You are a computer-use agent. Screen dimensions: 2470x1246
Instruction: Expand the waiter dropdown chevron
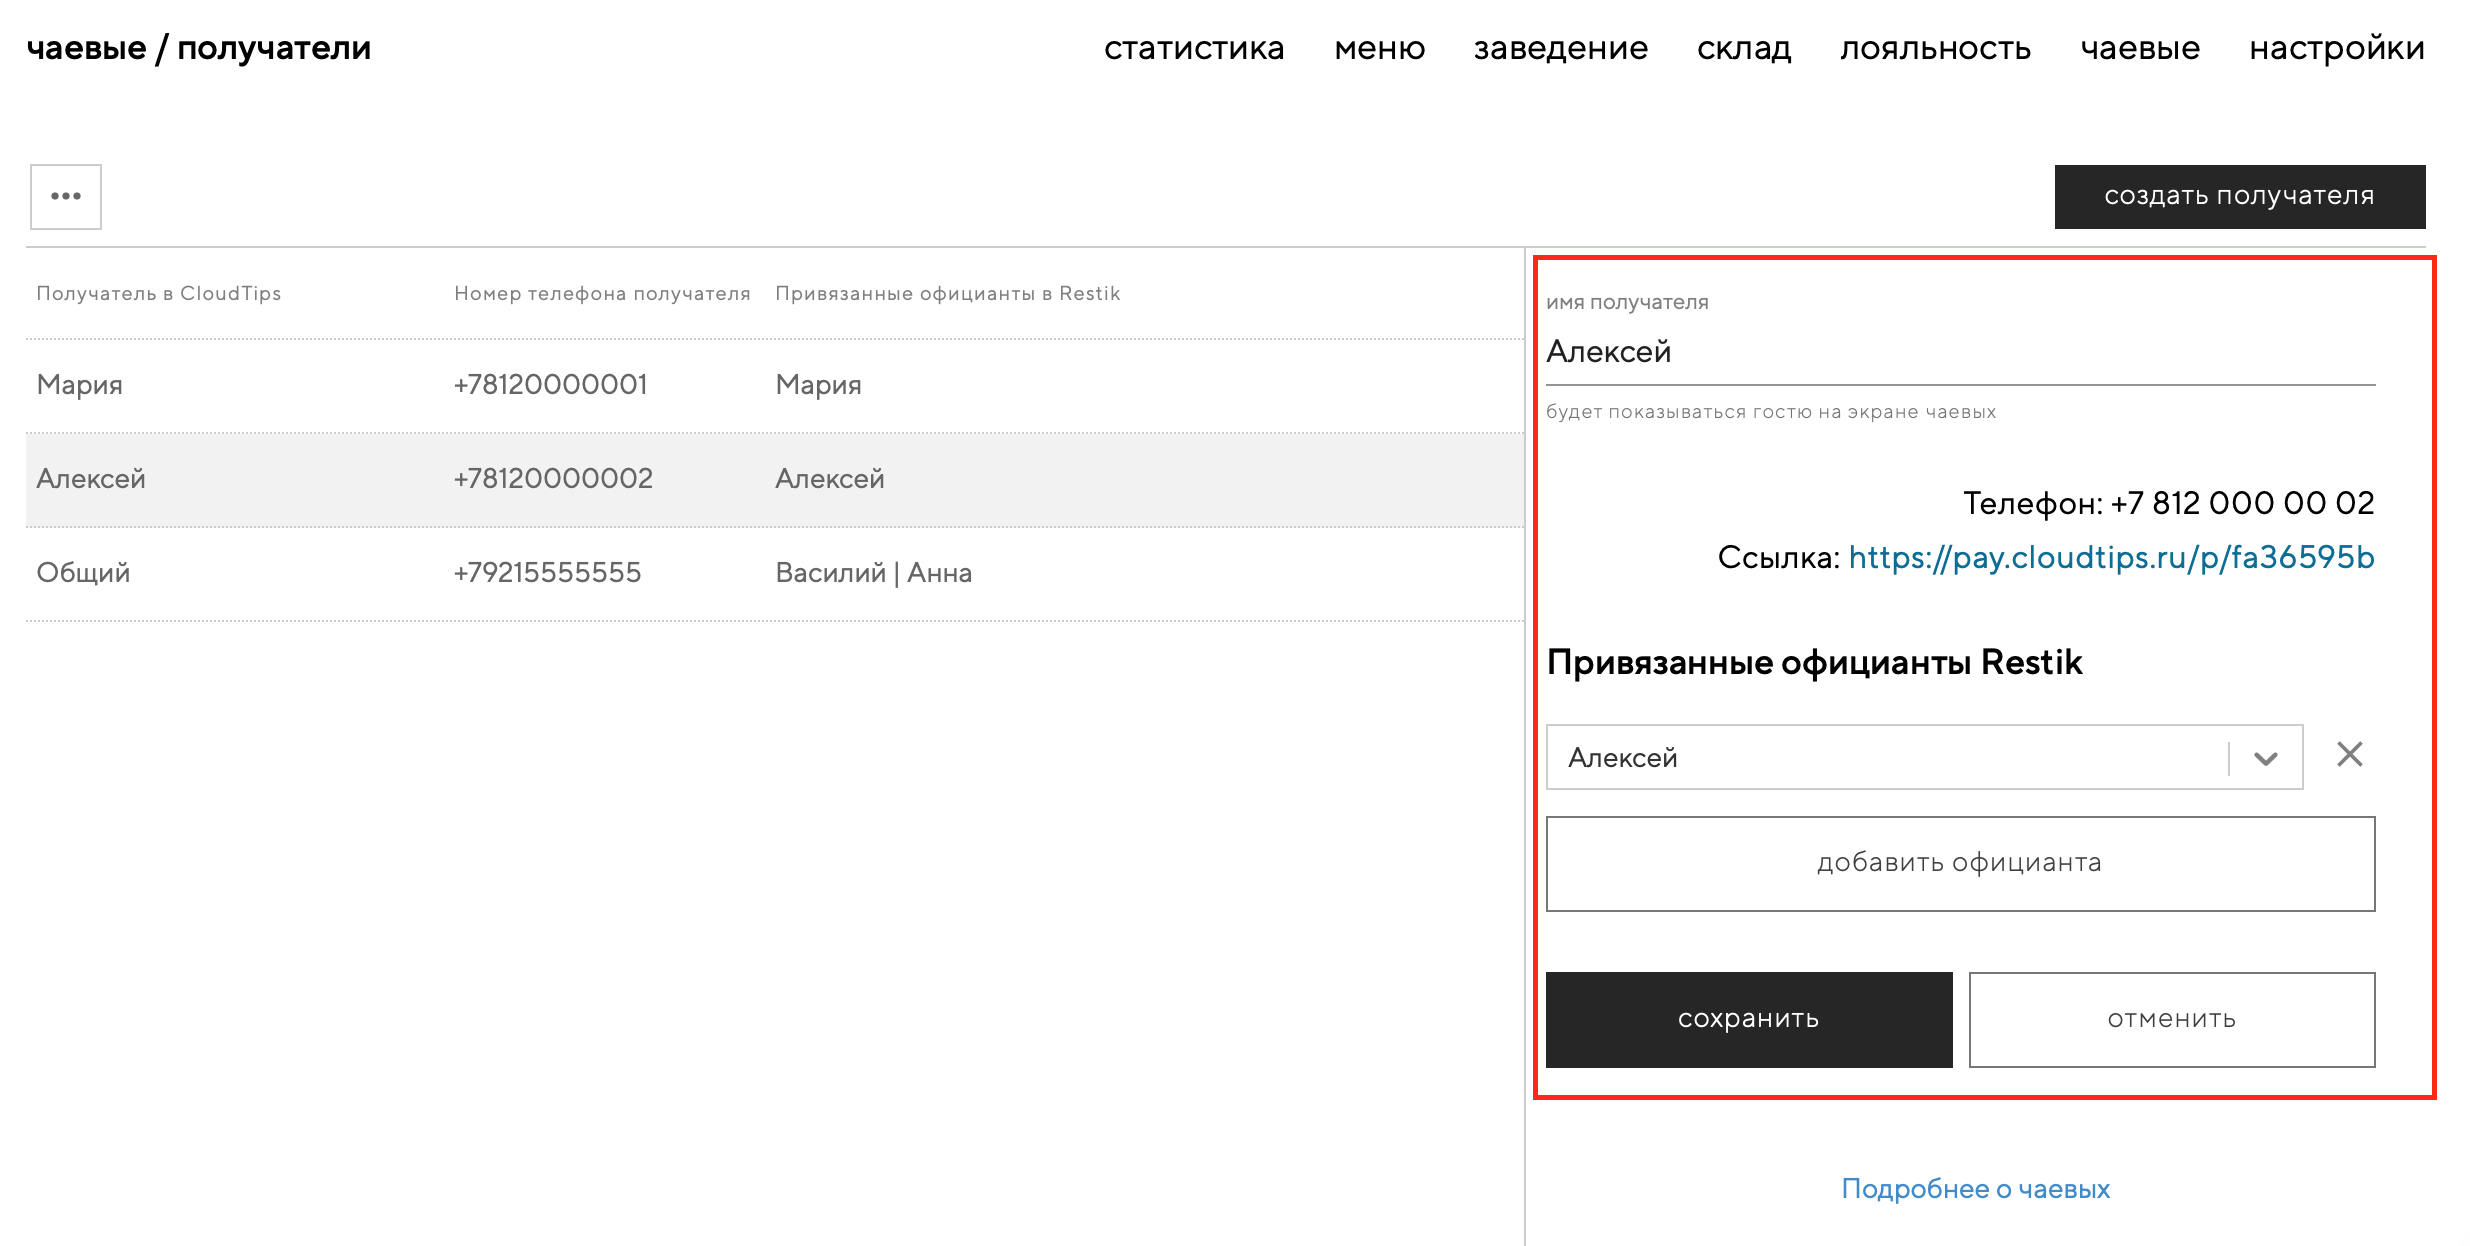[2266, 758]
